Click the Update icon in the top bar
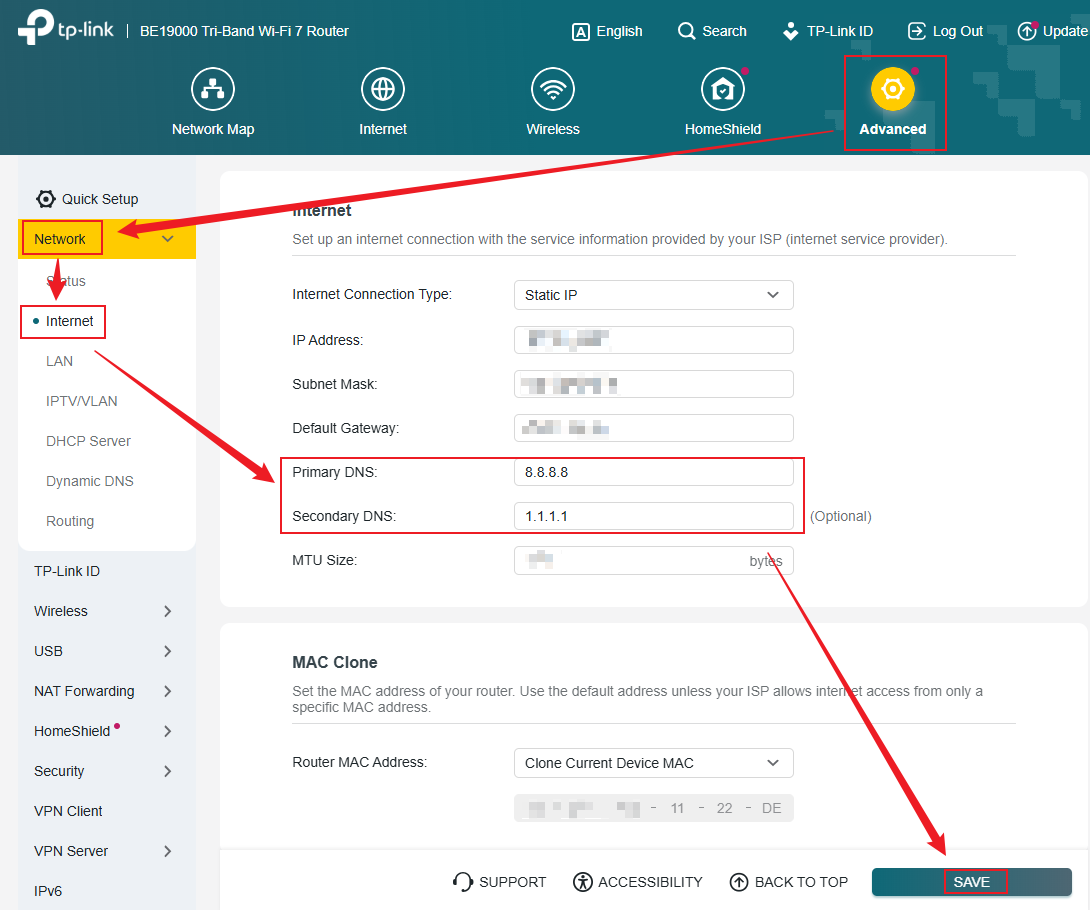Screen dimensions: 1090x910 tap(1029, 31)
